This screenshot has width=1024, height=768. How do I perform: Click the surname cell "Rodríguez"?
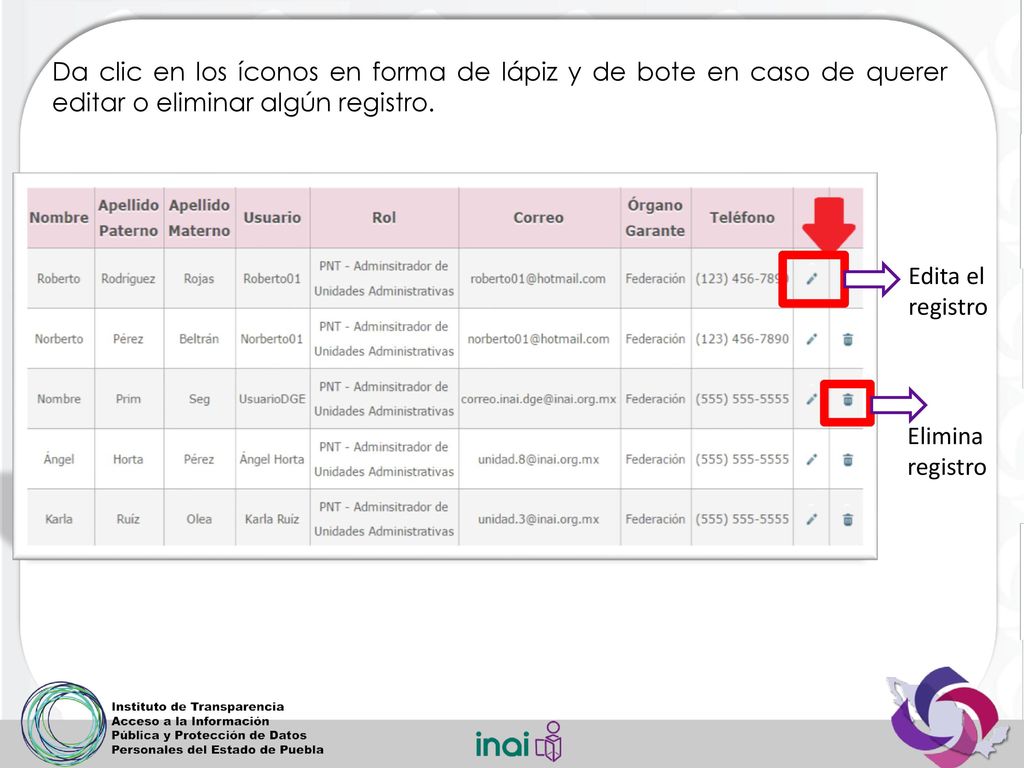[128, 279]
